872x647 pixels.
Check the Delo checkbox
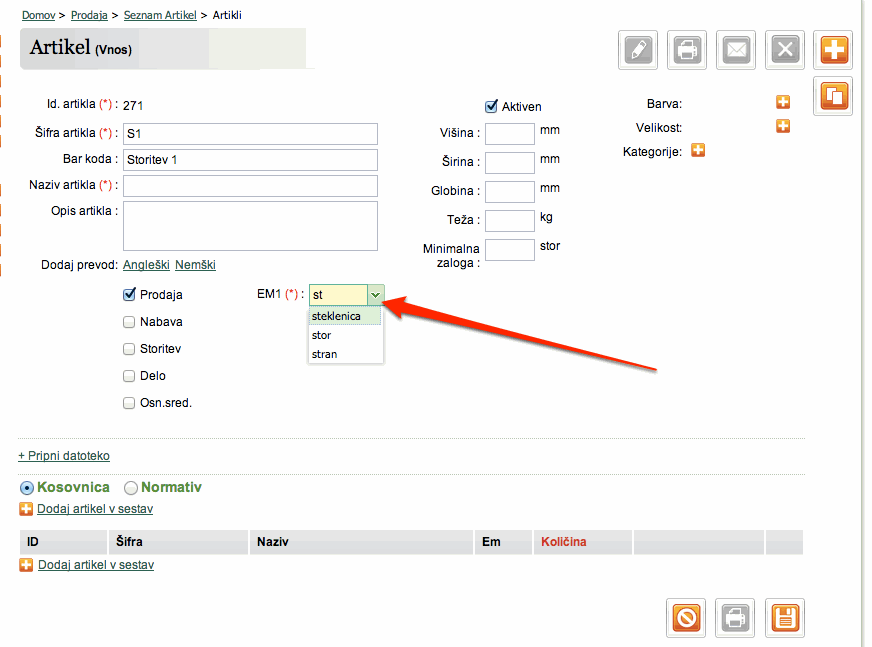point(129,376)
